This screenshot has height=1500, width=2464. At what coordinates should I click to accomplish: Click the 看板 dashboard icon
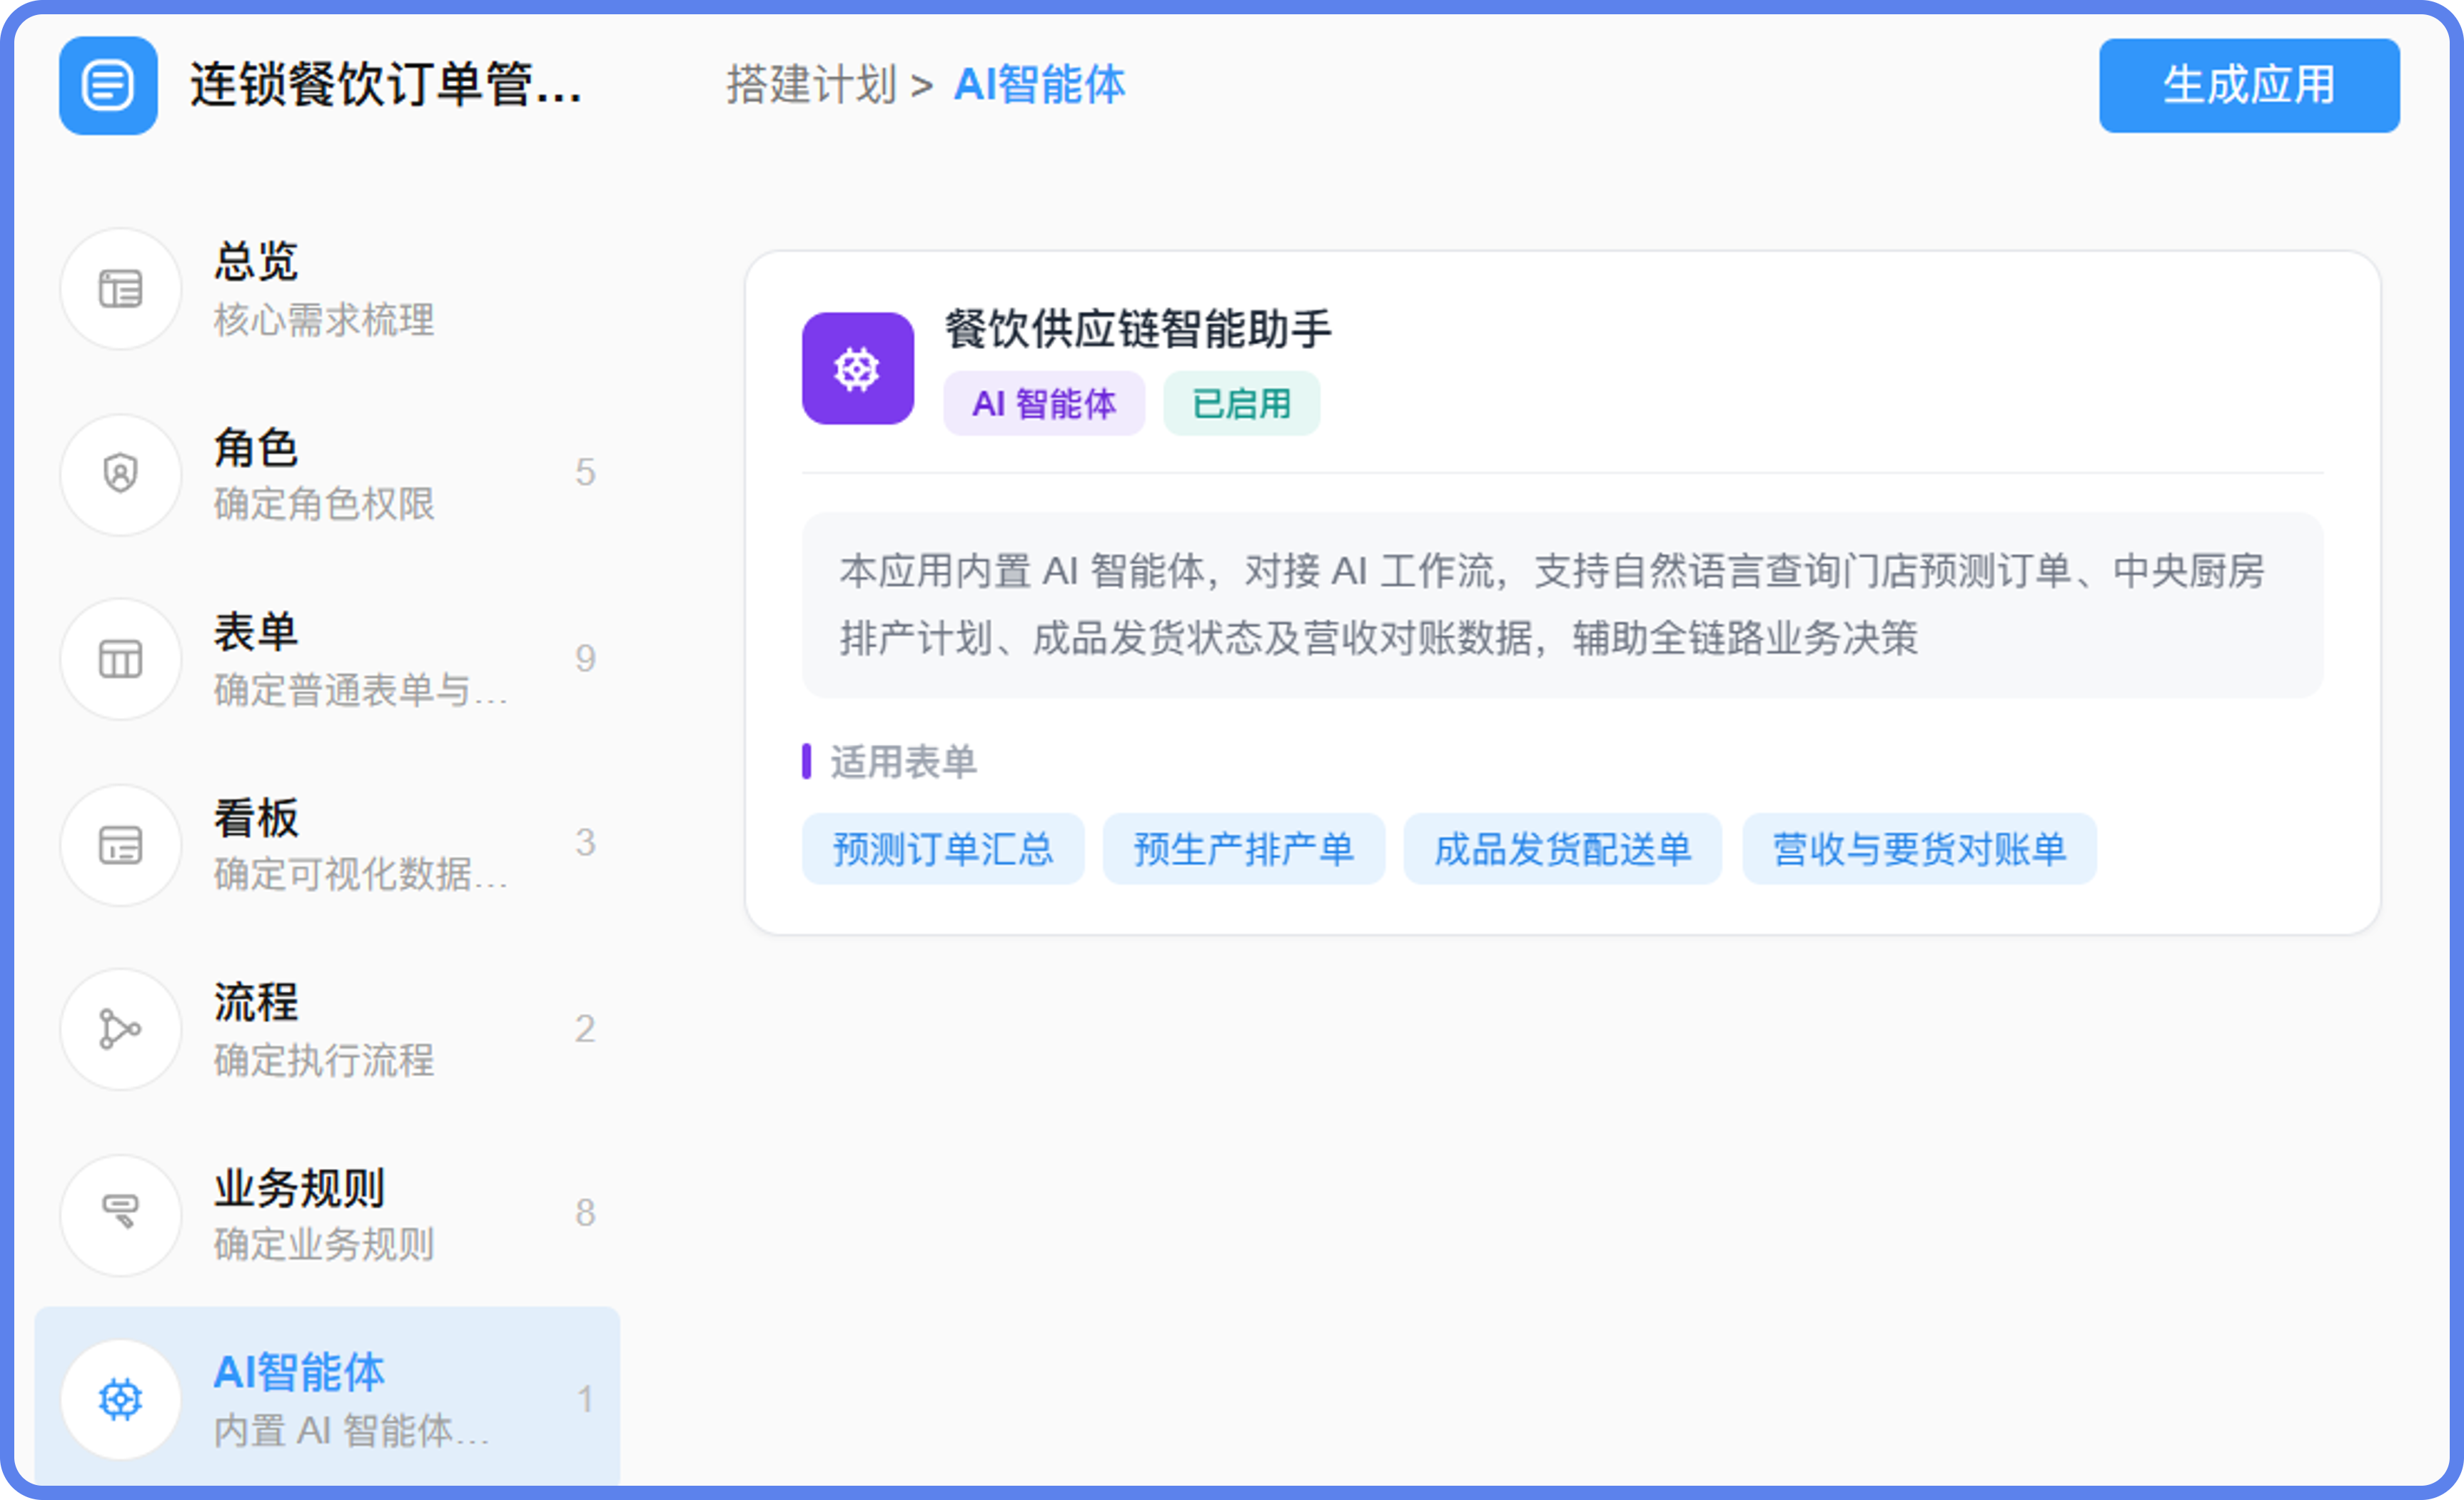[120, 845]
